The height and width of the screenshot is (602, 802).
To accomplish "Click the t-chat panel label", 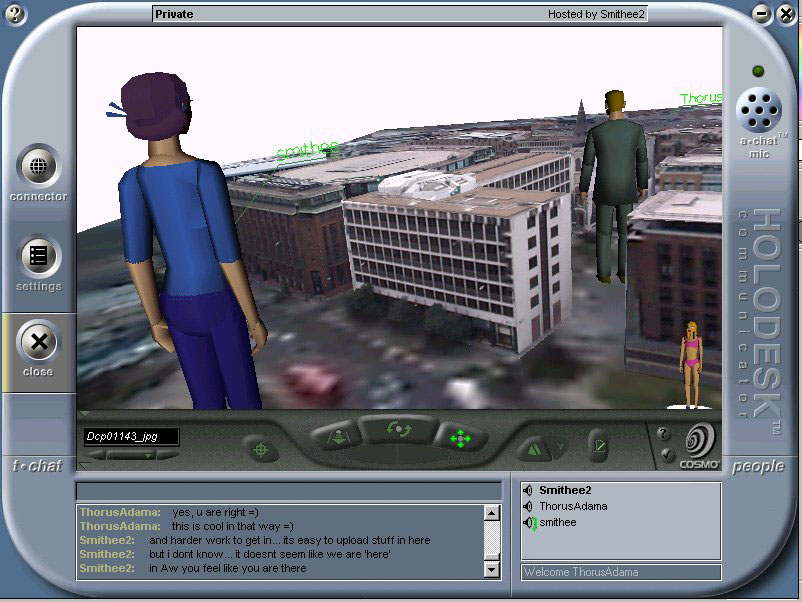I will point(37,465).
